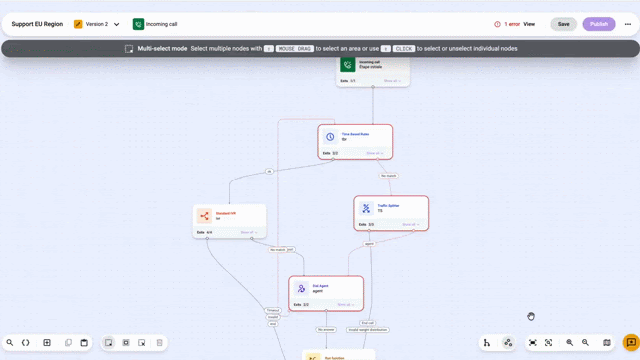The image size is (640, 360).
Task: Click the focus on selection icon
Action: pos(549,342)
